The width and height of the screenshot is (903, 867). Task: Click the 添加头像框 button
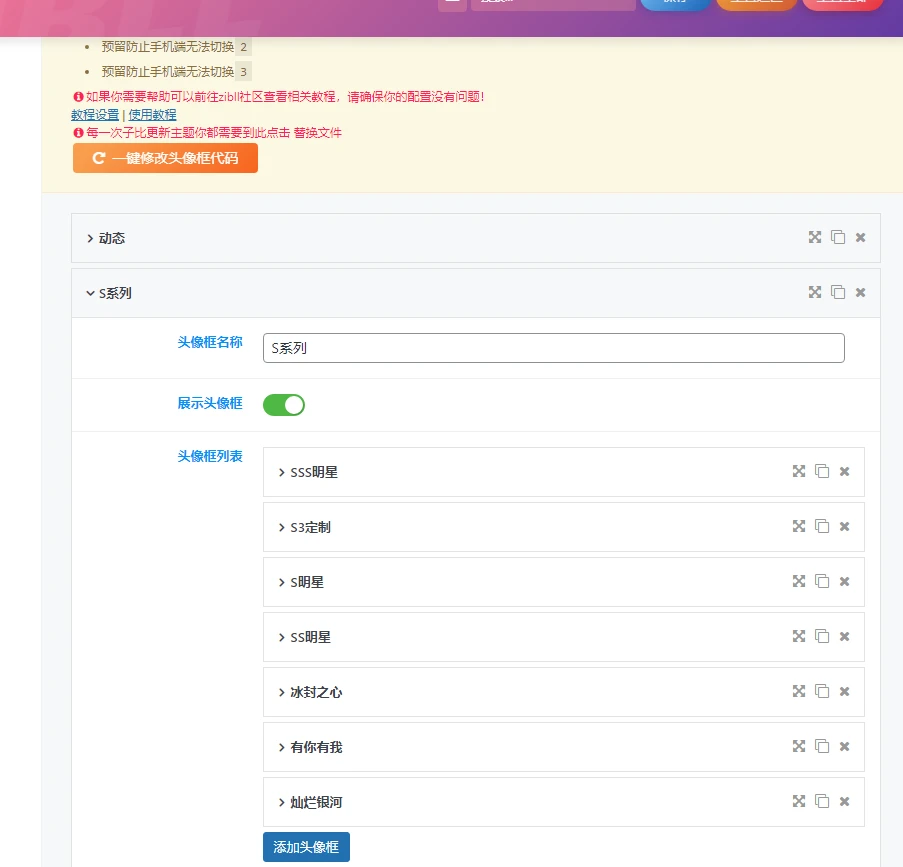306,847
